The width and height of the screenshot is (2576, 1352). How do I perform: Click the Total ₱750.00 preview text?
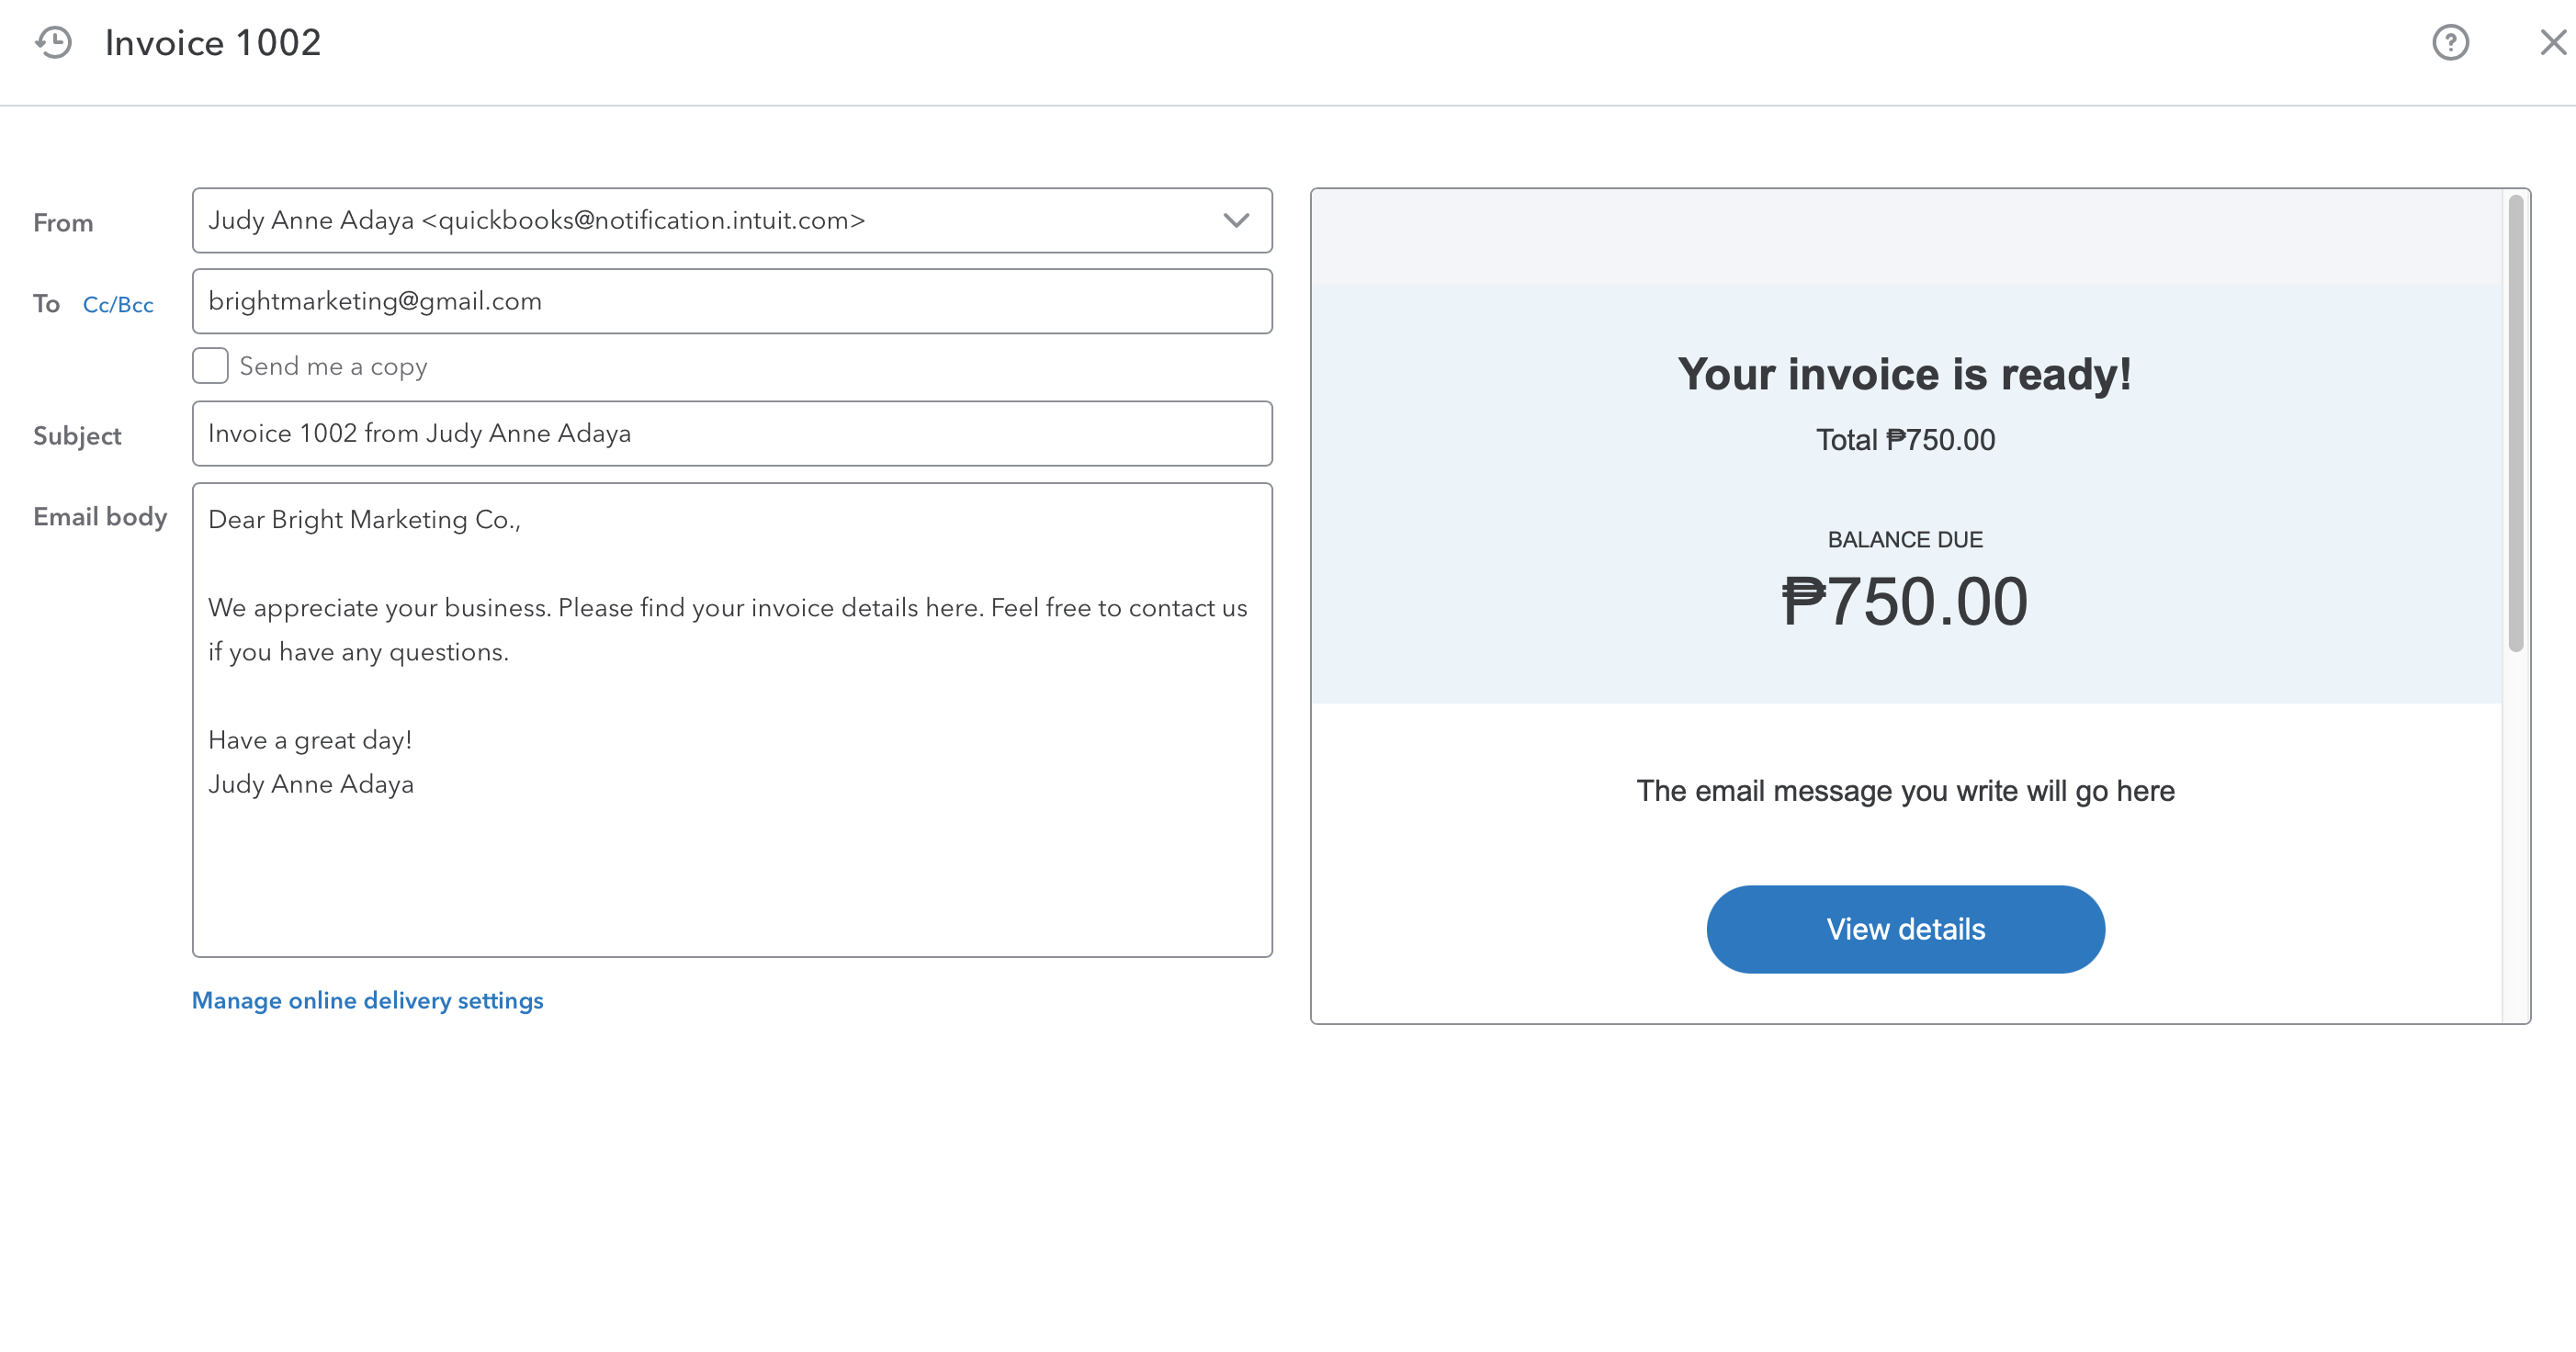tap(1905, 440)
